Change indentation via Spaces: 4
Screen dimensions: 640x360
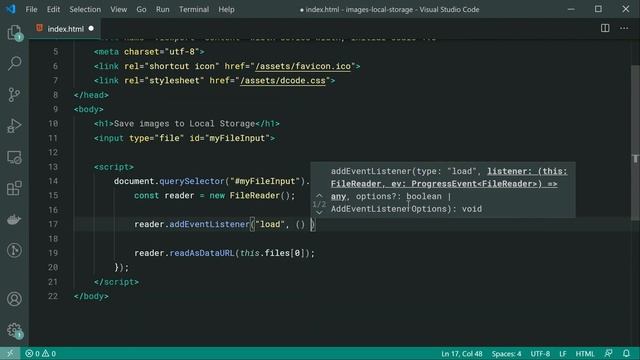coord(506,353)
